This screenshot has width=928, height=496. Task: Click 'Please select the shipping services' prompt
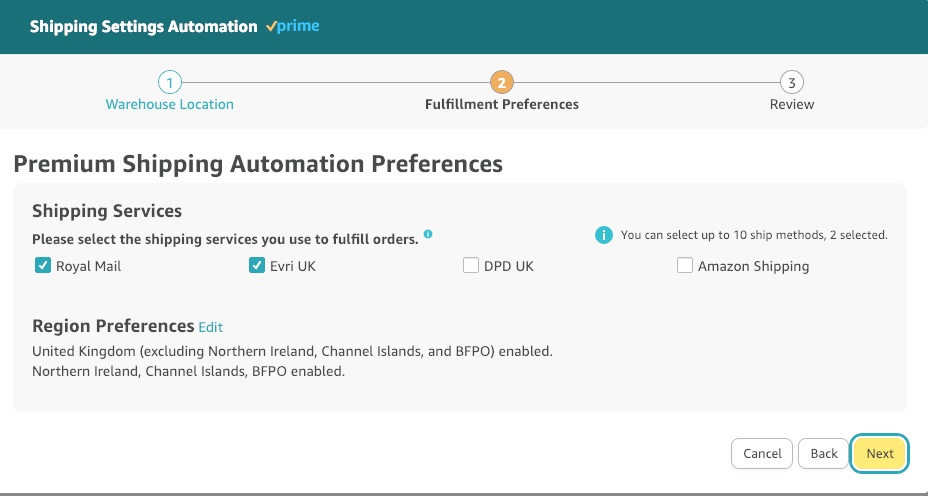(225, 240)
